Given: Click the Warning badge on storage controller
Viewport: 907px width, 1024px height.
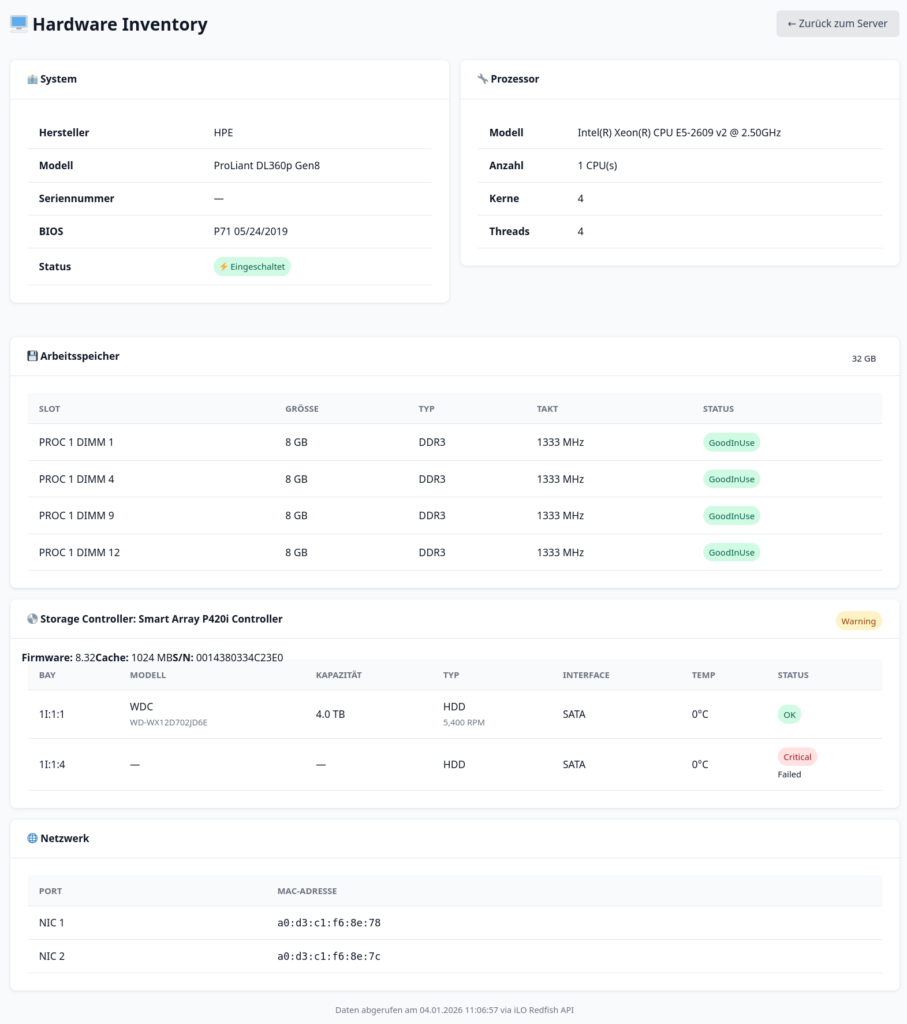Looking at the screenshot, I should [858, 621].
